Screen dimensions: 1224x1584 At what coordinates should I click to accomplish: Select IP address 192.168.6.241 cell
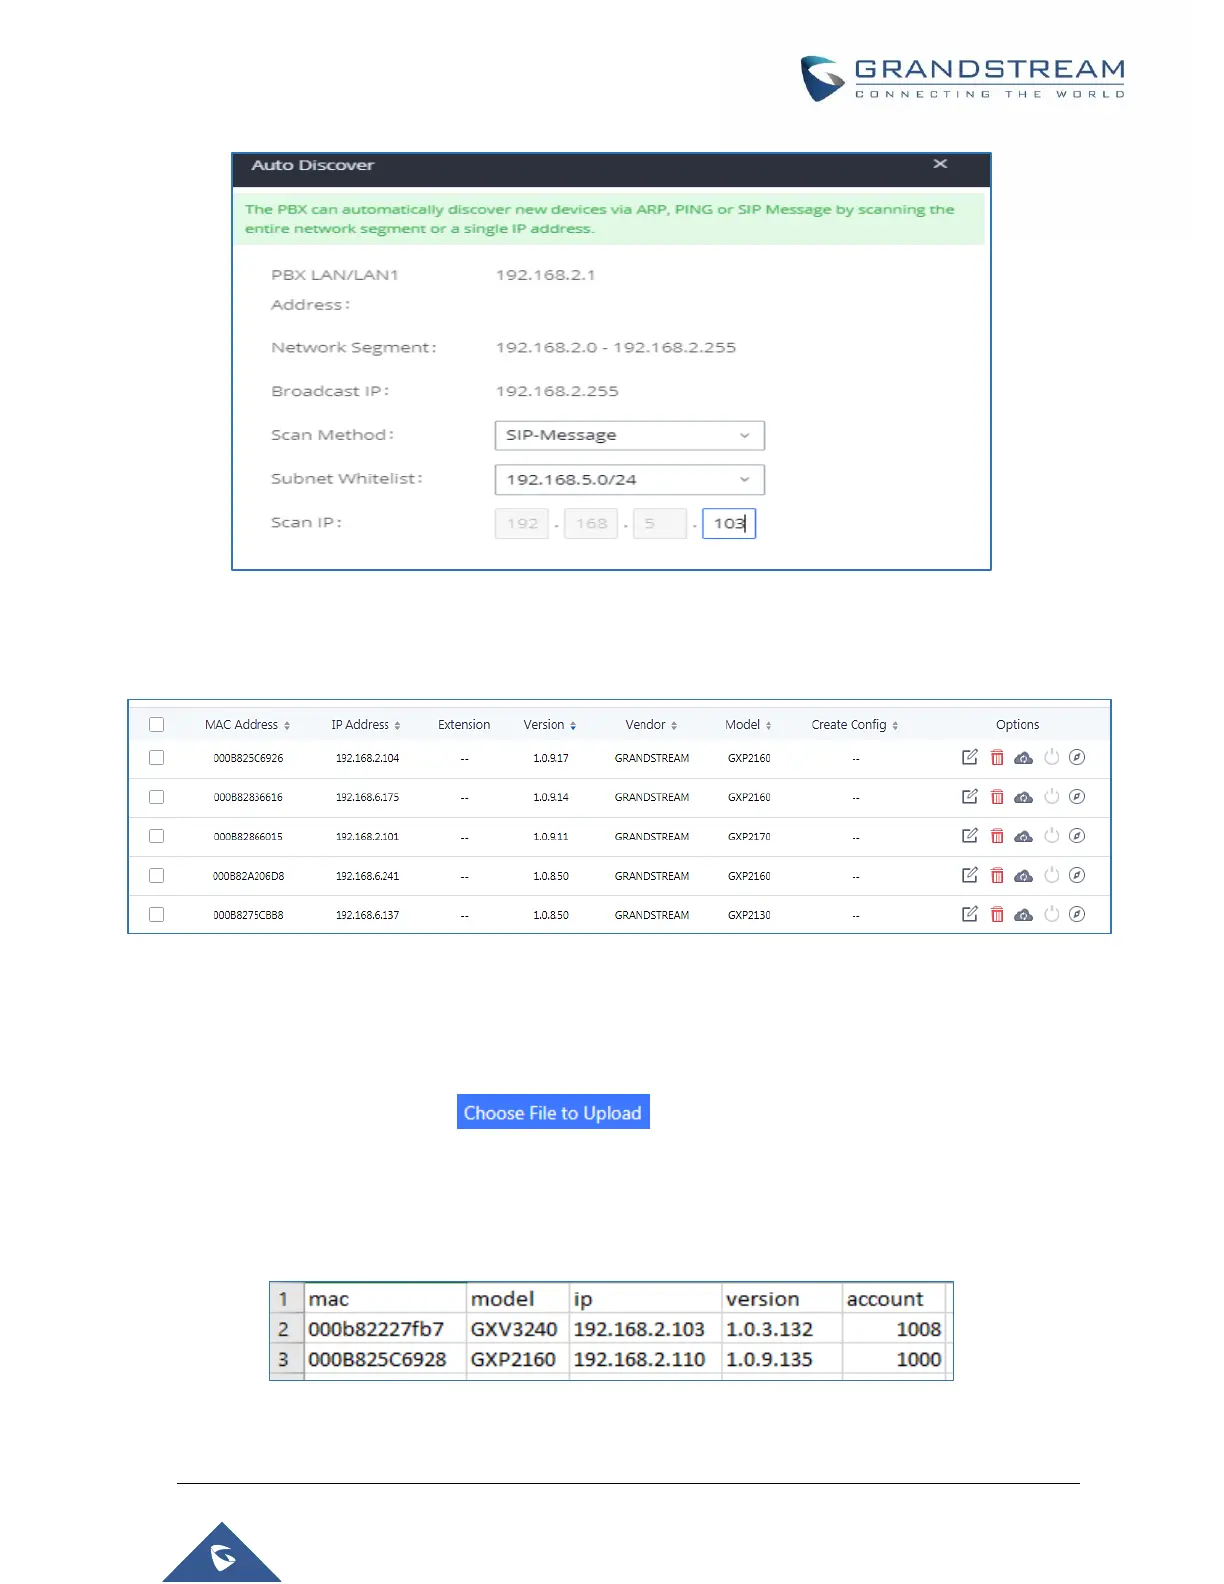coord(367,876)
